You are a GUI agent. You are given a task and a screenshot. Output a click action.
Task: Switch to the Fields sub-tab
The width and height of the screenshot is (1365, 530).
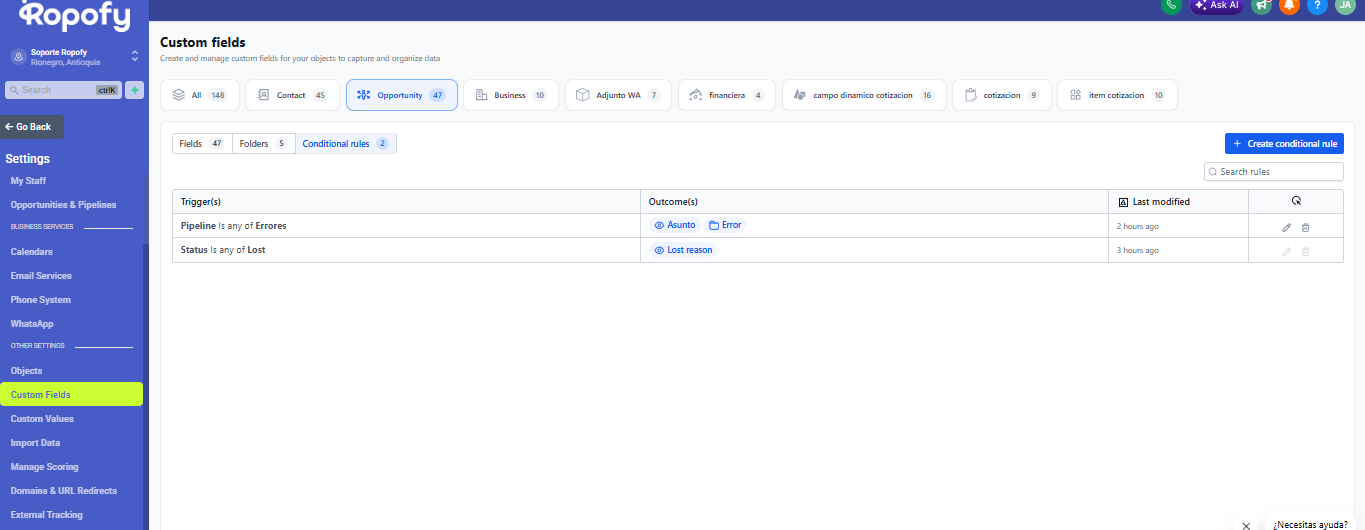(202, 144)
